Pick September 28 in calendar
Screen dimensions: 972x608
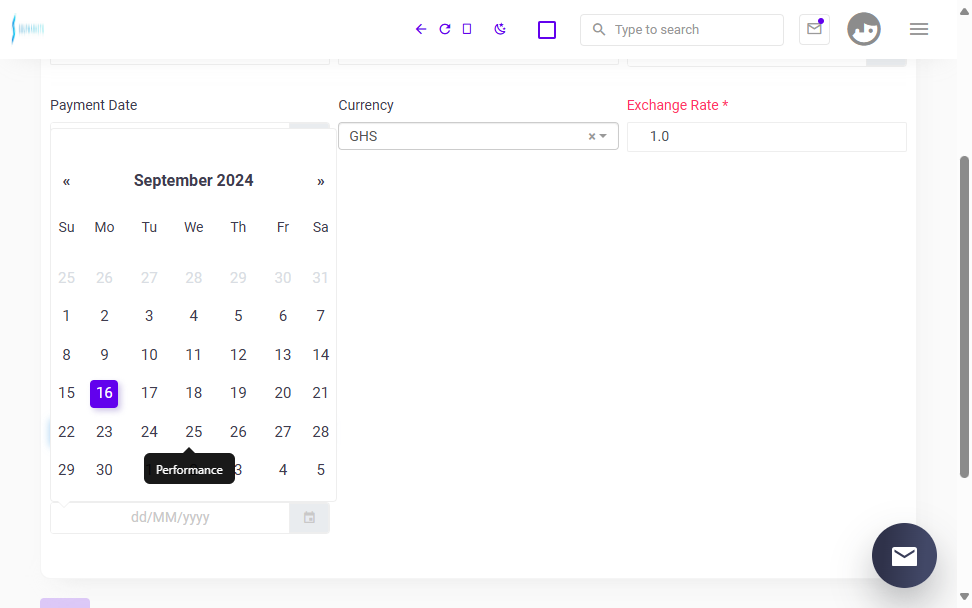tap(320, 431)
